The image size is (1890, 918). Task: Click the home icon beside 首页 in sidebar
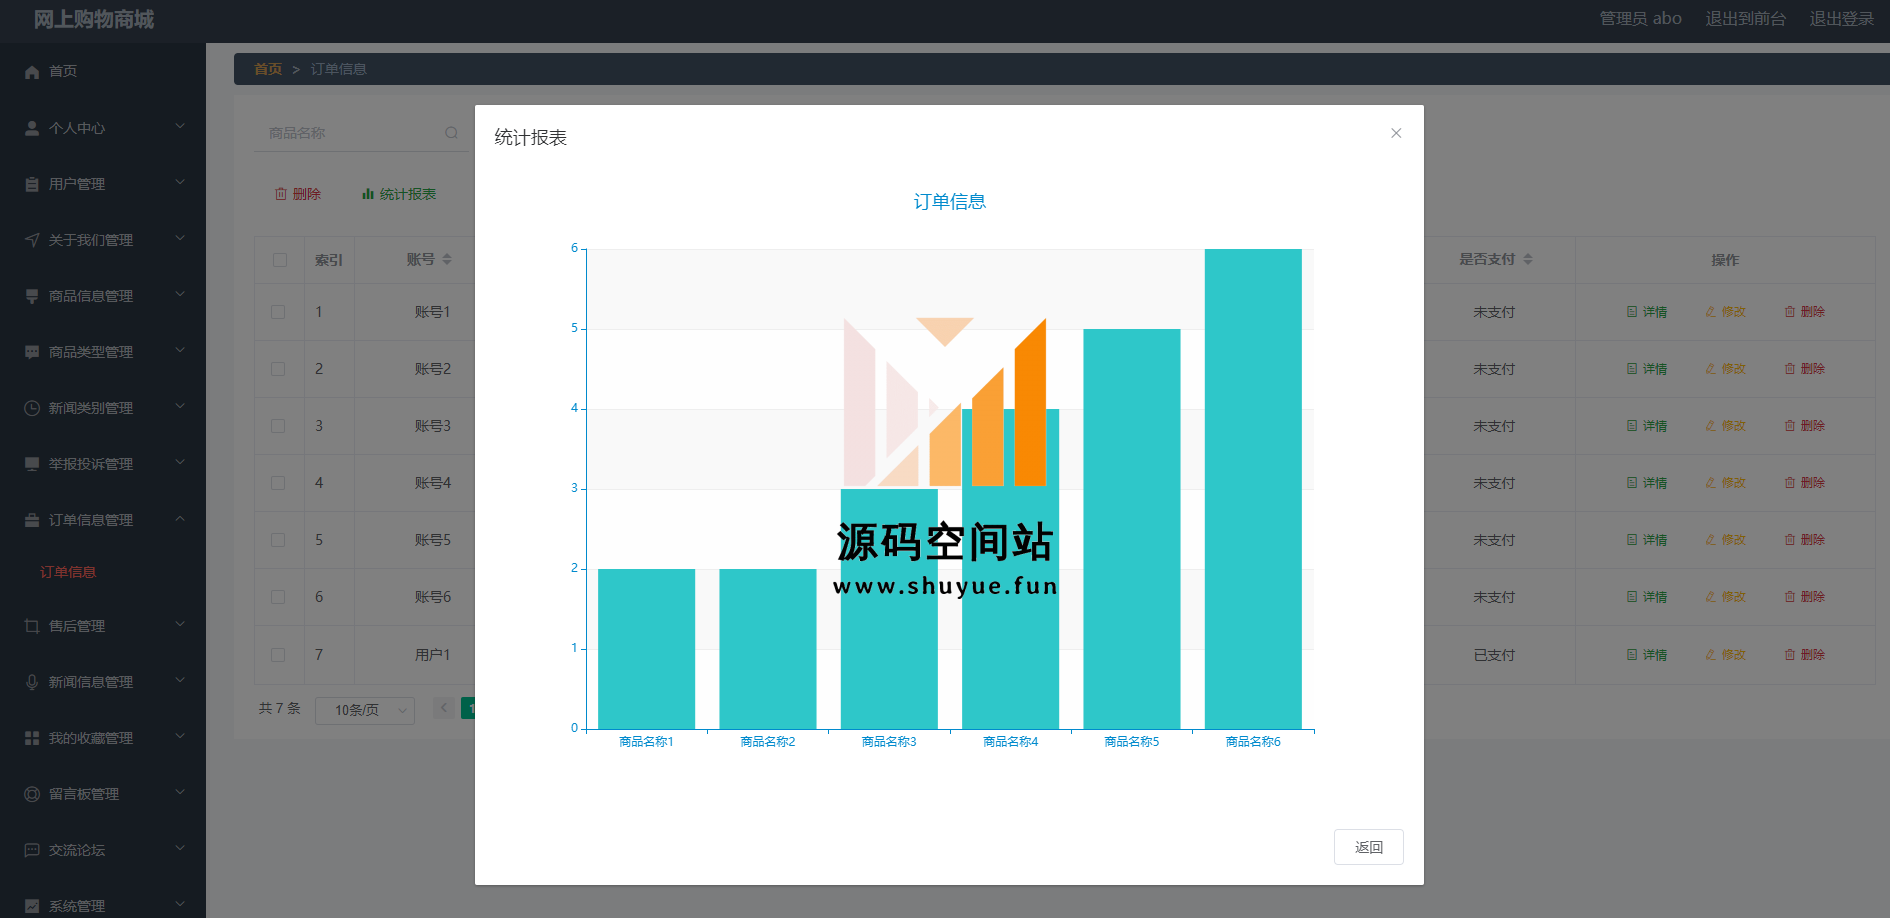click(32, 72)
